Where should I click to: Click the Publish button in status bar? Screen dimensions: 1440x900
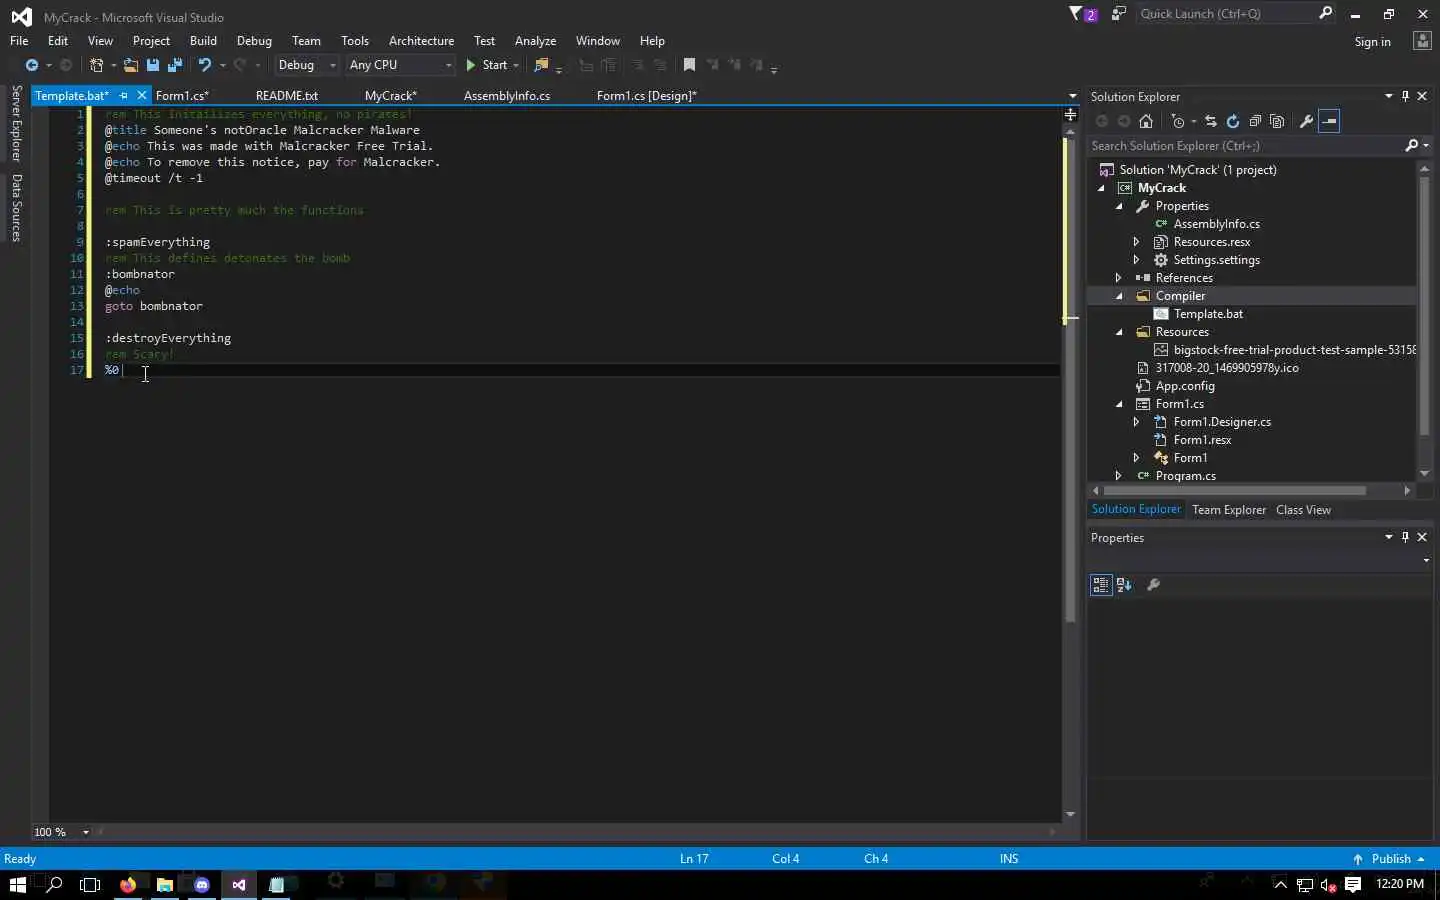(1388, 859)
